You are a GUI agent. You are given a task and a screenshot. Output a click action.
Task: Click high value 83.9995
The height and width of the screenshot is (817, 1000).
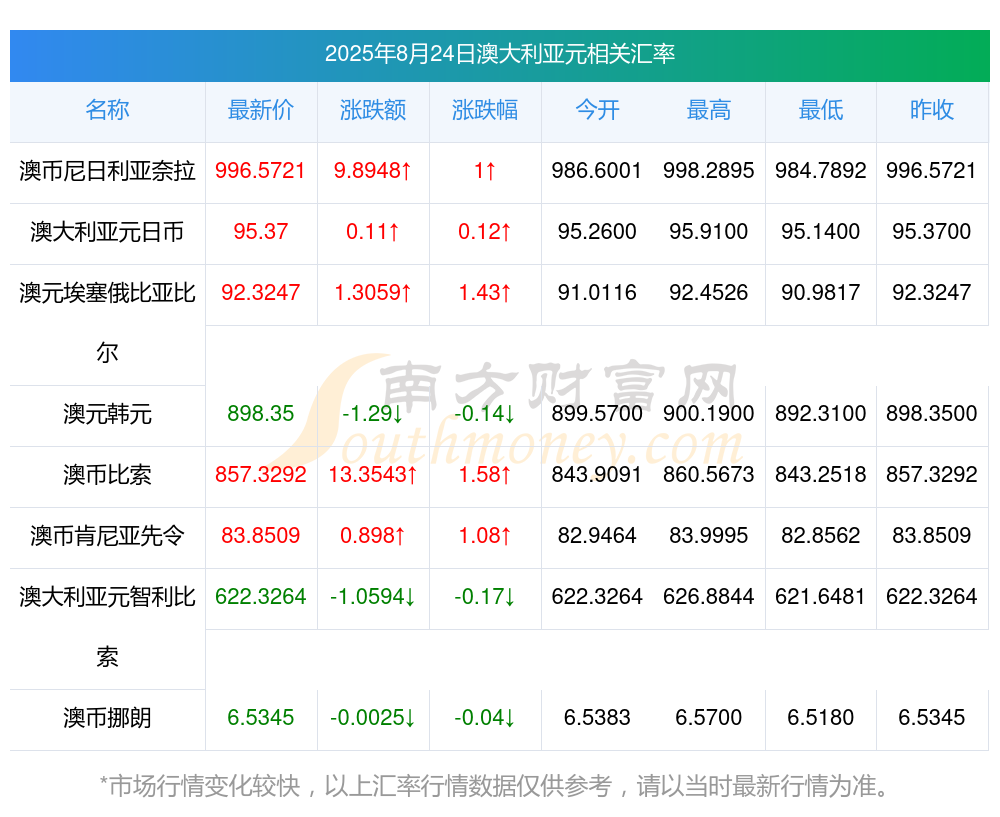click(x=709, y=535)
